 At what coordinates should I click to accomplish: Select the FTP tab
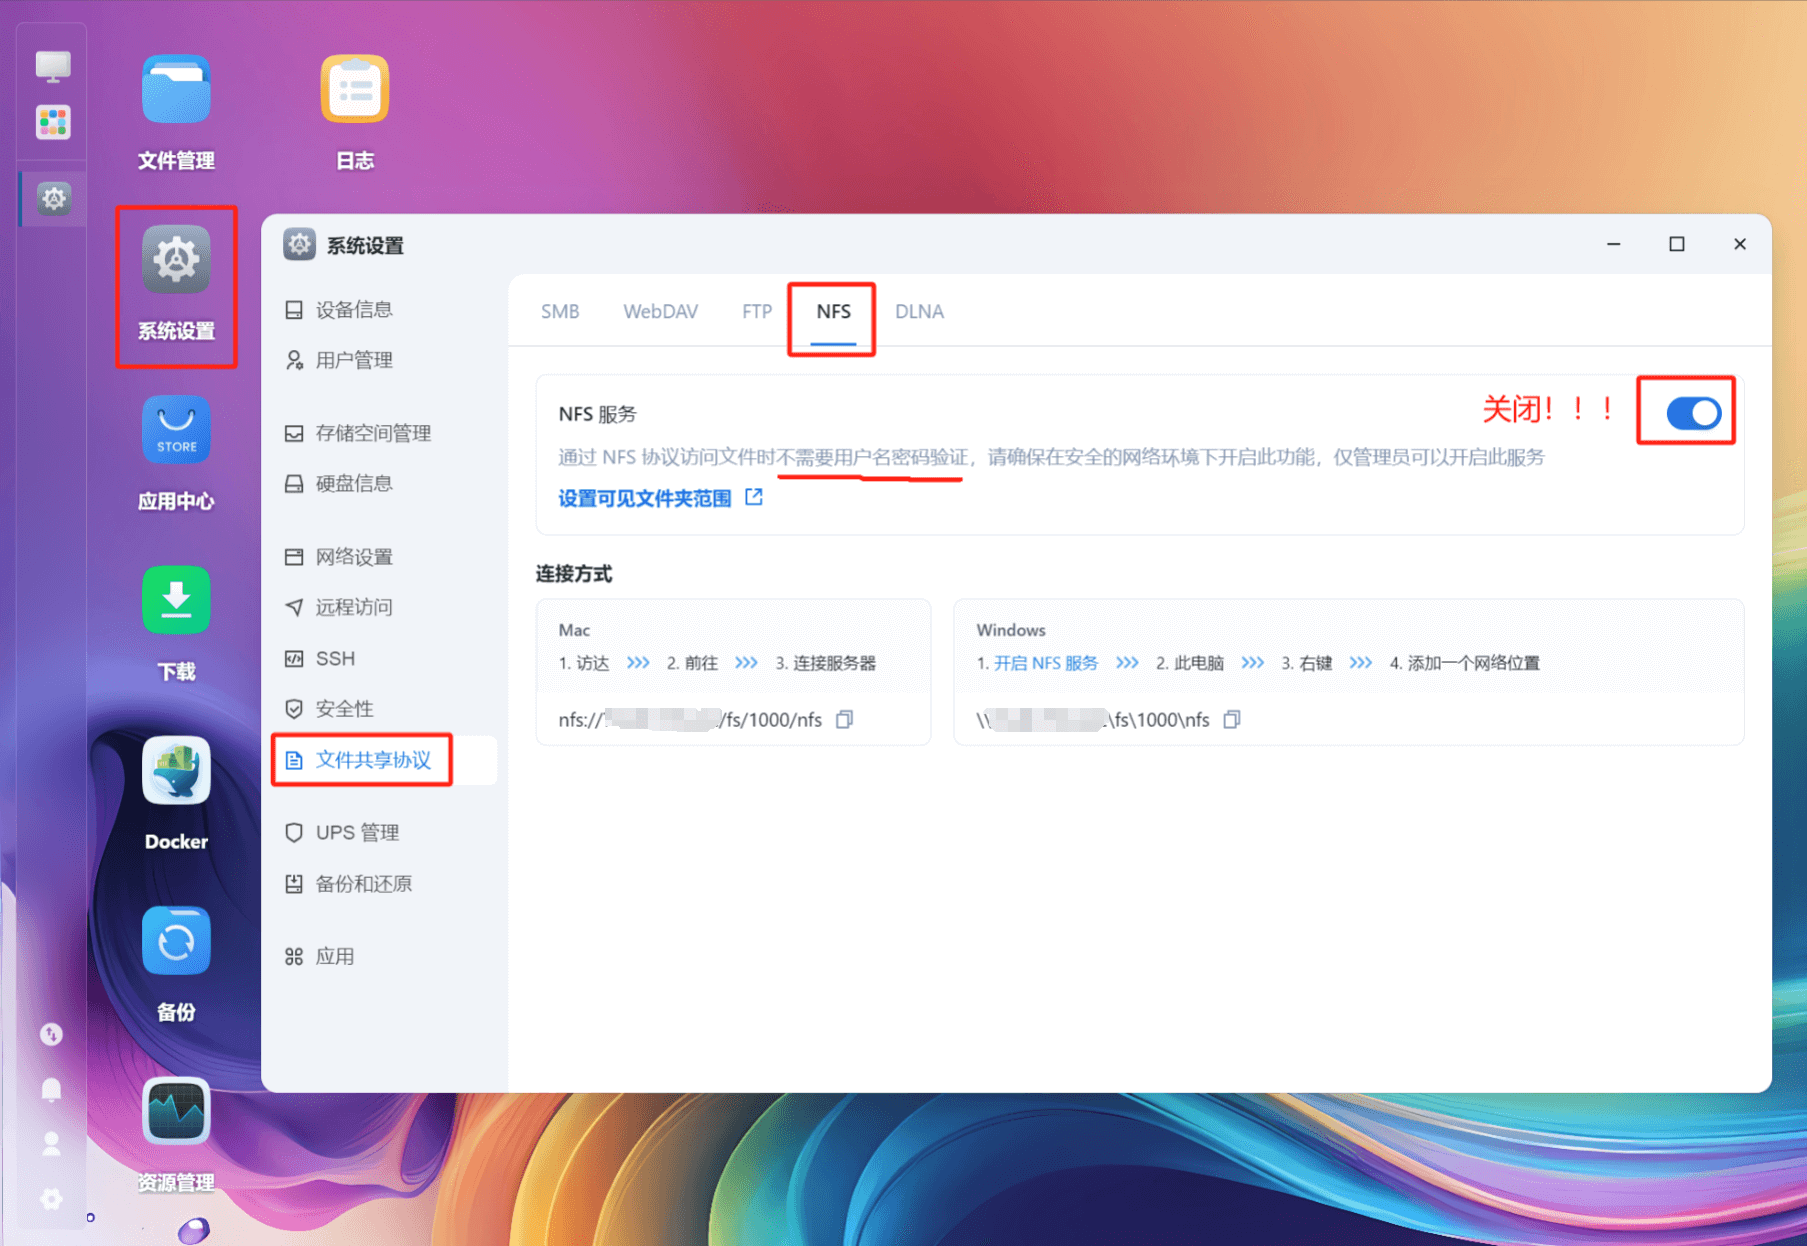coord(757,311)
